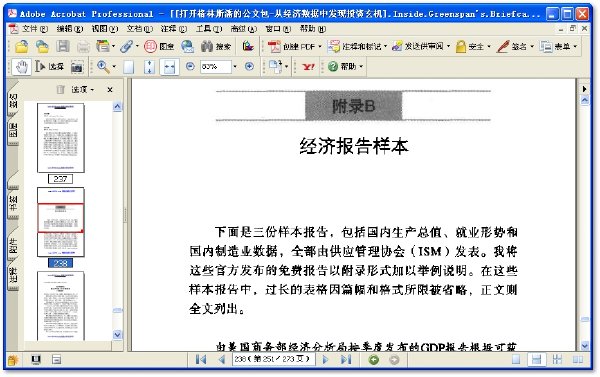Click the 图章 stamp tool button
The height and width of the screenshot is (377, 600).
159,46
